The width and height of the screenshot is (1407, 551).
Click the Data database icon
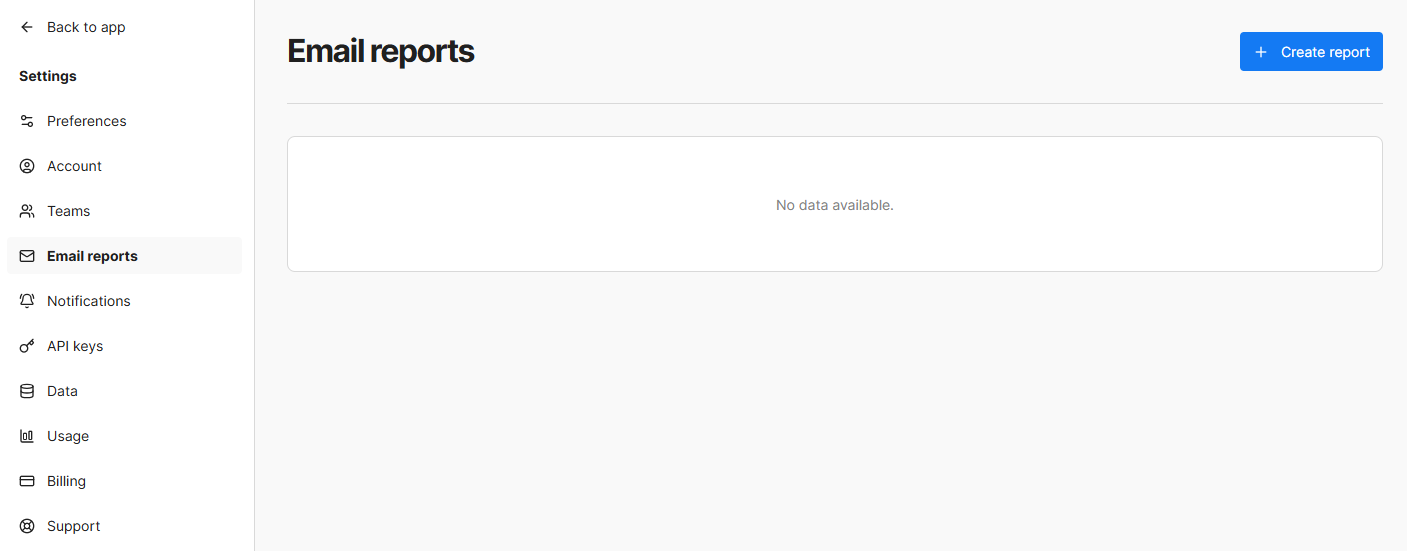pyautogui.click(x=27, y=391)
